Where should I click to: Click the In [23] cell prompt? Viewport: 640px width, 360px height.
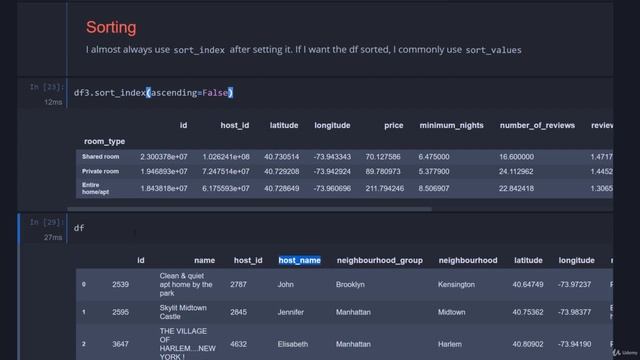tap(46, 87)
